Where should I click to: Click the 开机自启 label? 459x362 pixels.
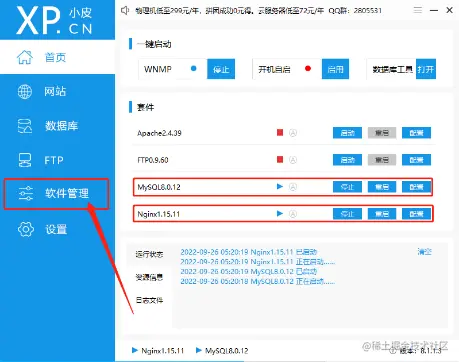(274, 69)
